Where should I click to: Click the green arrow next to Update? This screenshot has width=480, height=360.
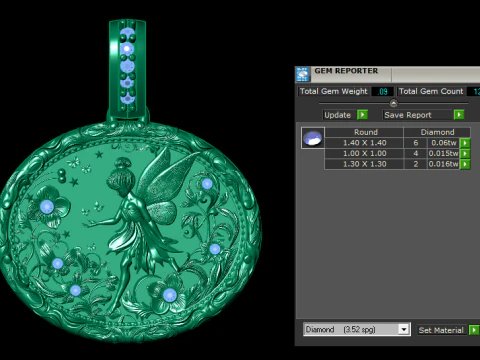click(362, 115)
